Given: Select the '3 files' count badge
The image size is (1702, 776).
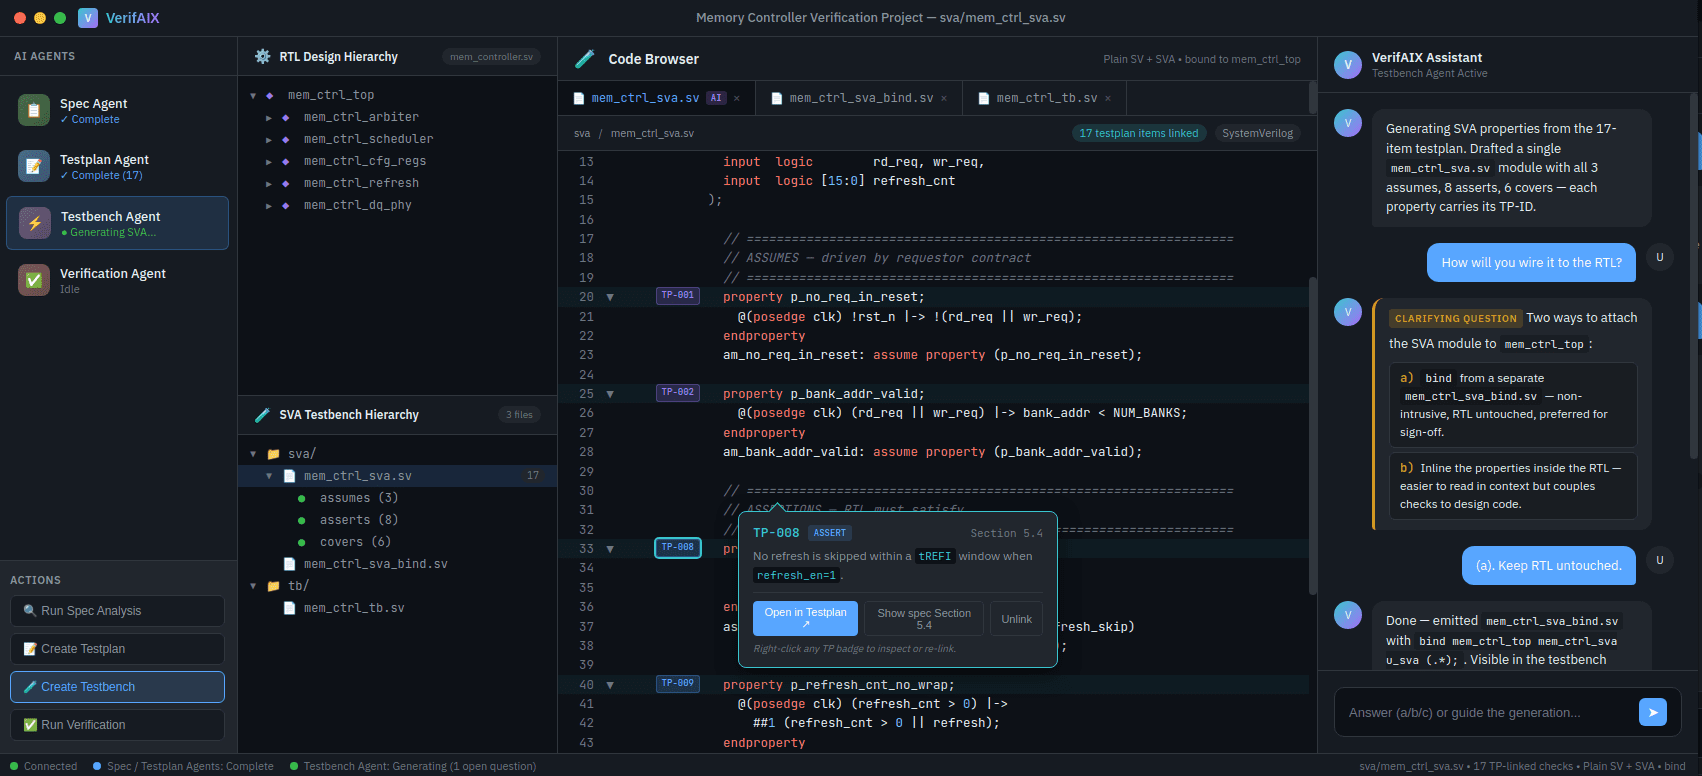Looking at the screenshot, I should point(519,415).
